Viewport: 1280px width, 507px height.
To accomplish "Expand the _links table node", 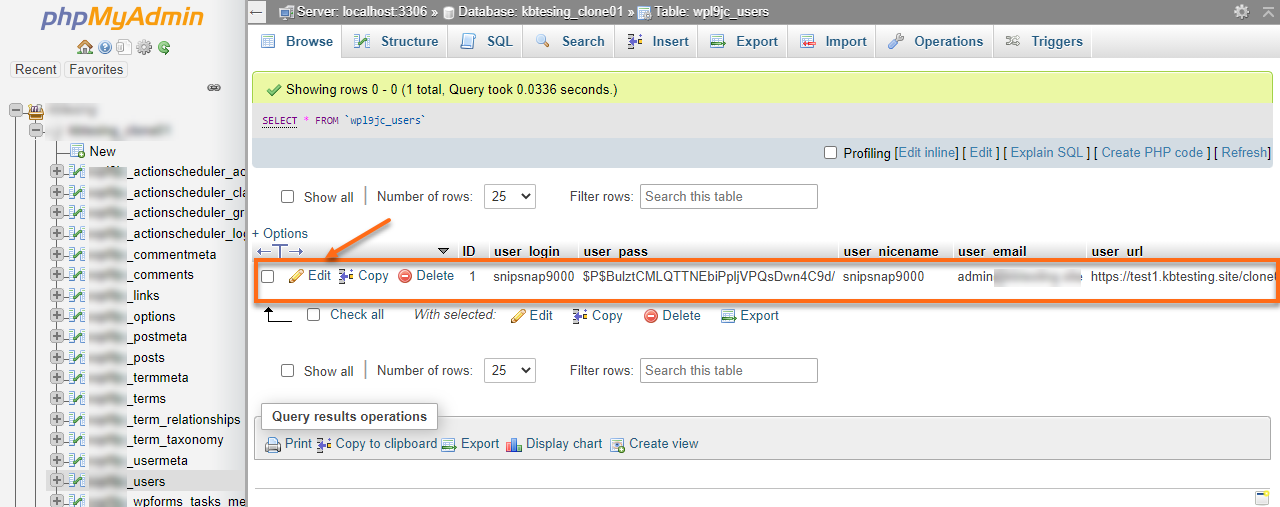I will click(x=57, y=295).
